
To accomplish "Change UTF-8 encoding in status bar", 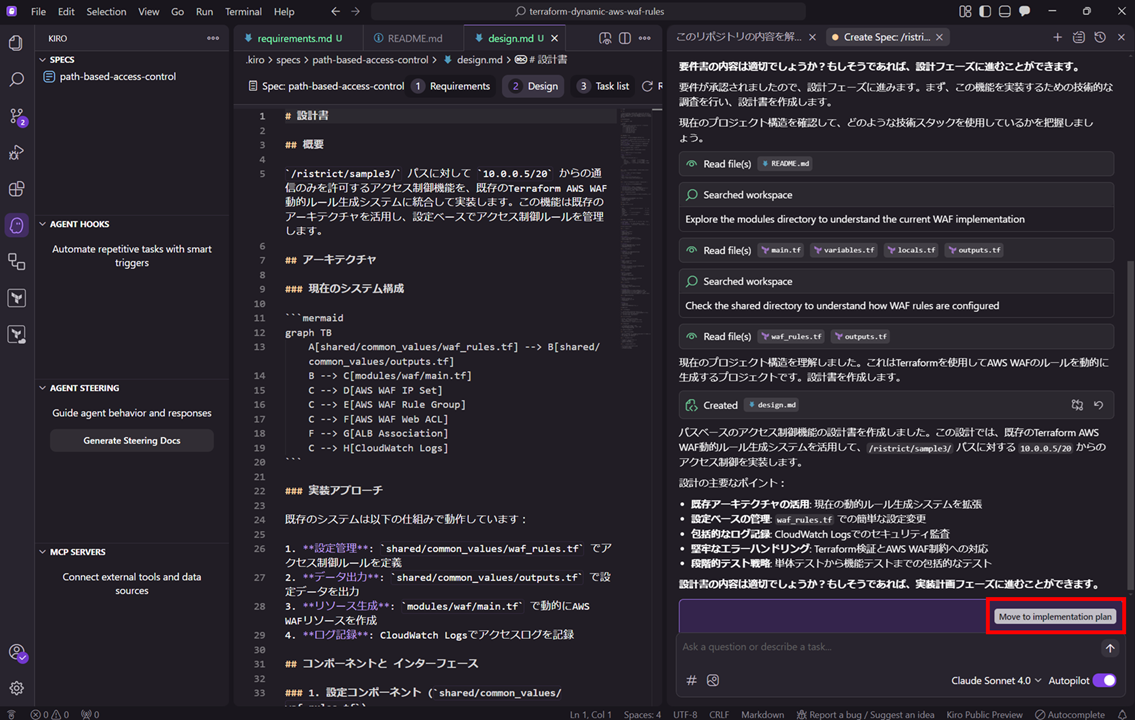I will point(685,714).
